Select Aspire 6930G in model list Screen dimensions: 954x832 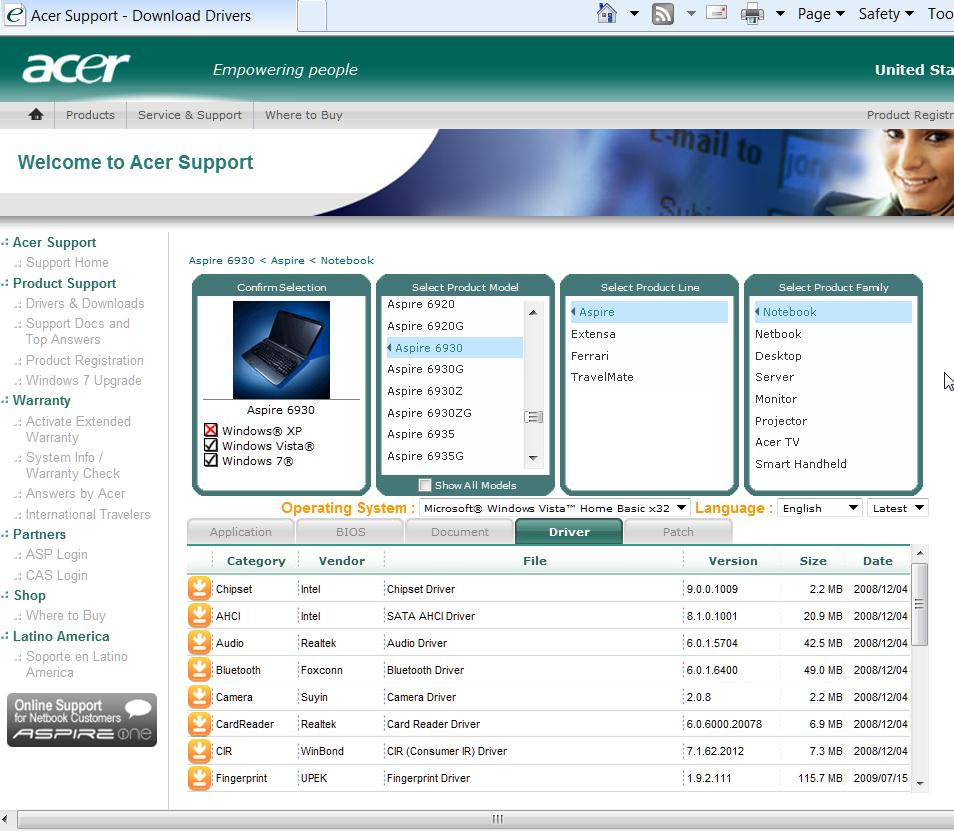click(452, 369)
